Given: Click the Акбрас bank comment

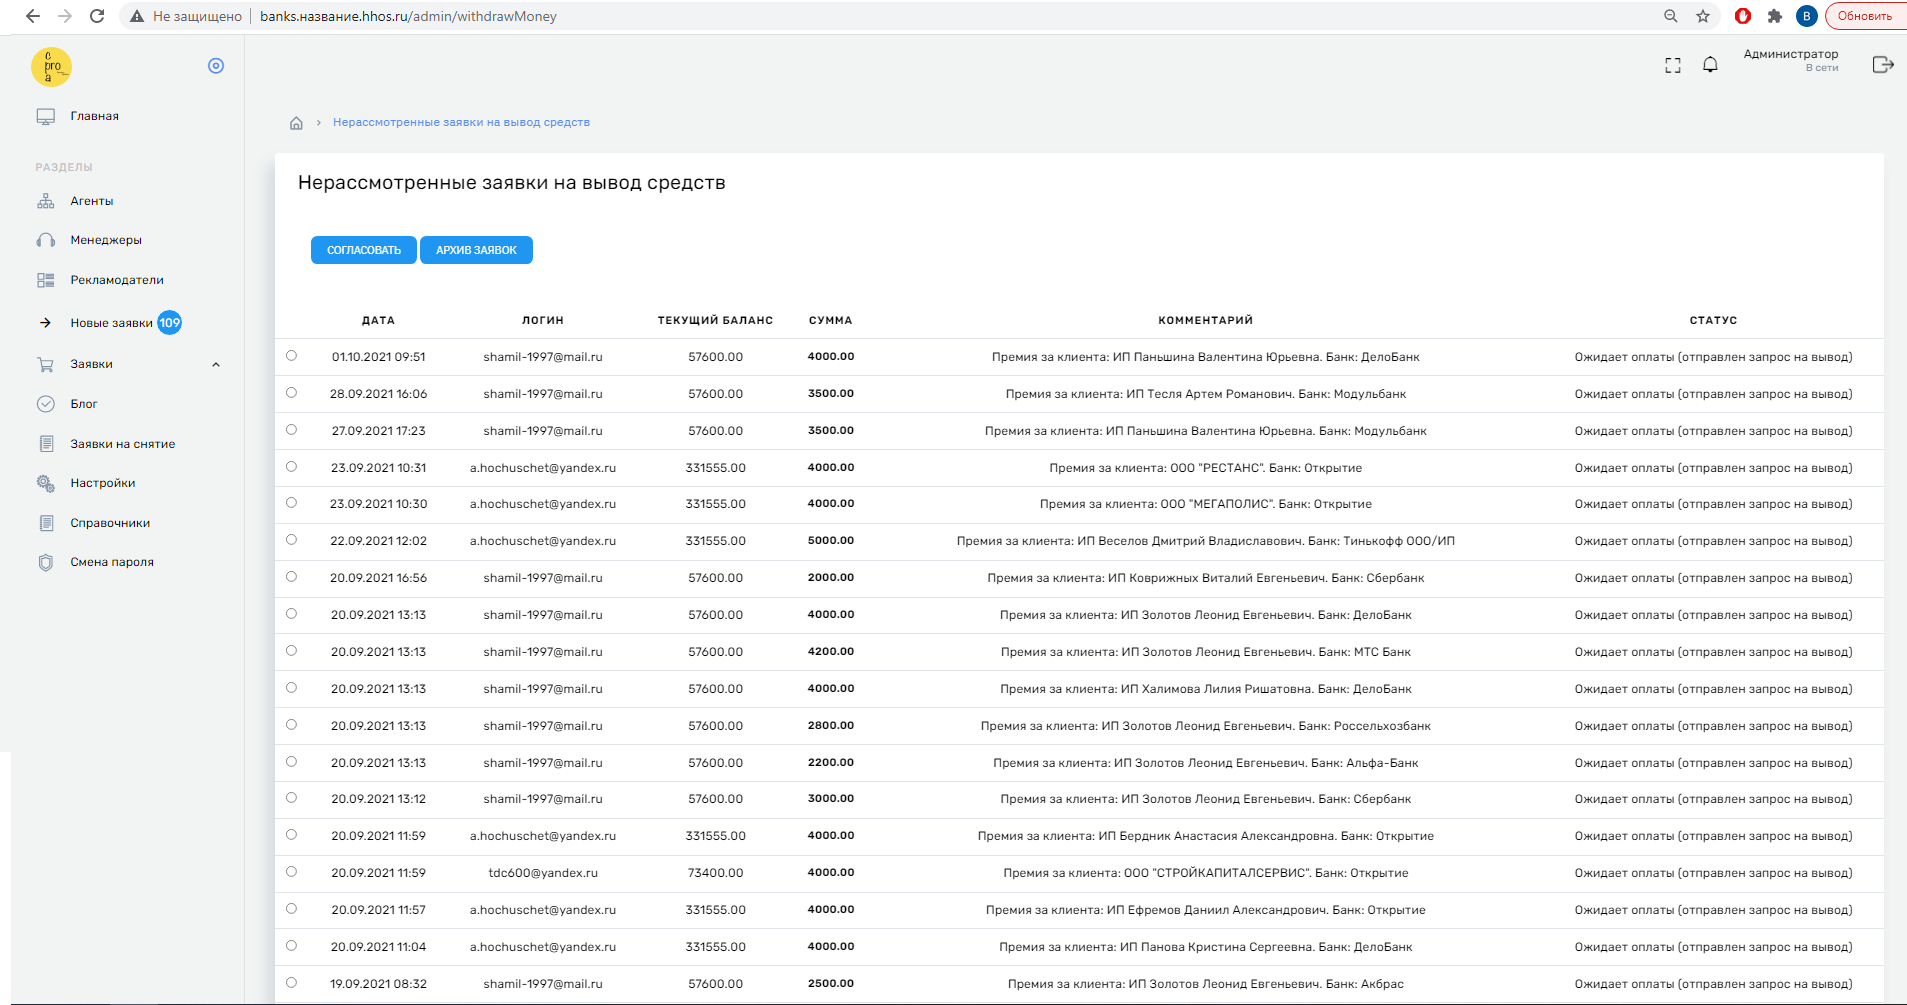Looking at the screenshot, I should pos(1206,984).
